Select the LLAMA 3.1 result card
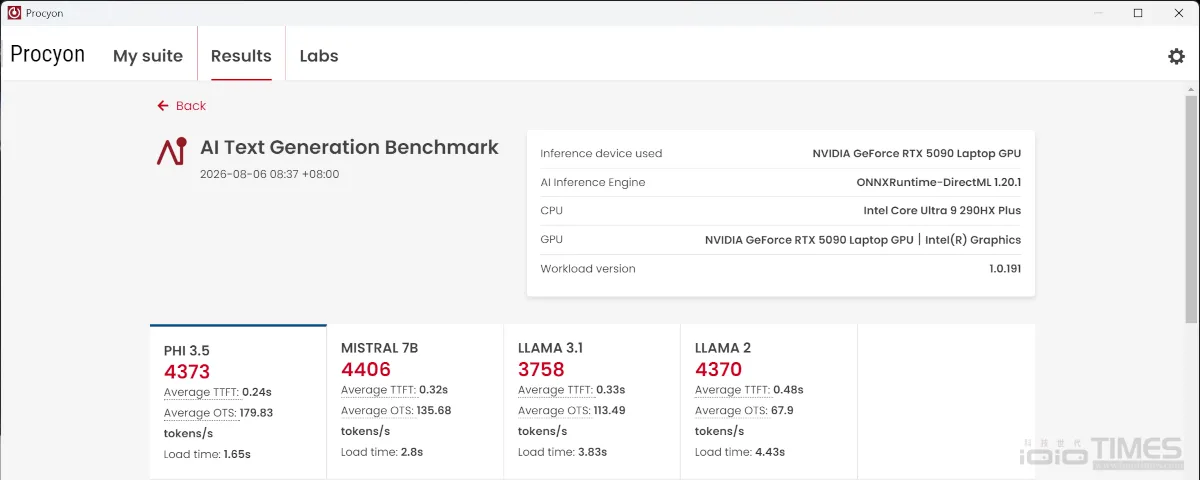This screenshot has width=1200, height=480. pos(592,402)
